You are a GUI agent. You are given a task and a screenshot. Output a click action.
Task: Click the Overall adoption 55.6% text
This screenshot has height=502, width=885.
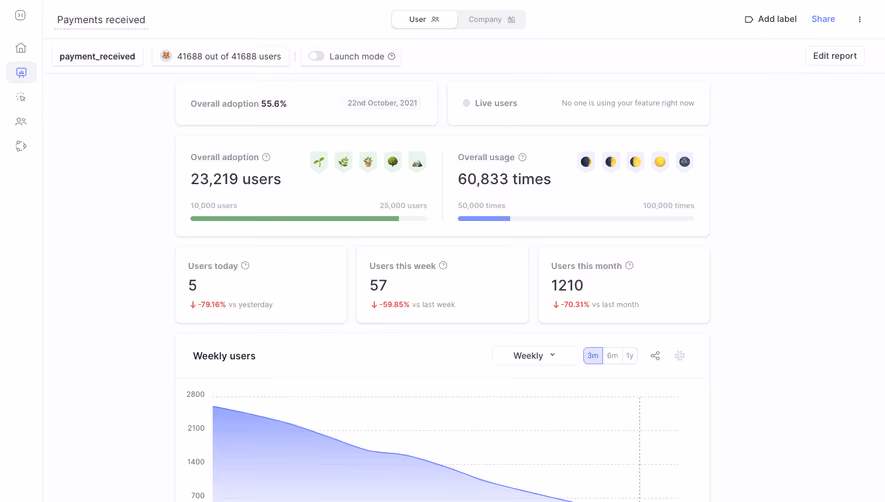pos(238,104)
